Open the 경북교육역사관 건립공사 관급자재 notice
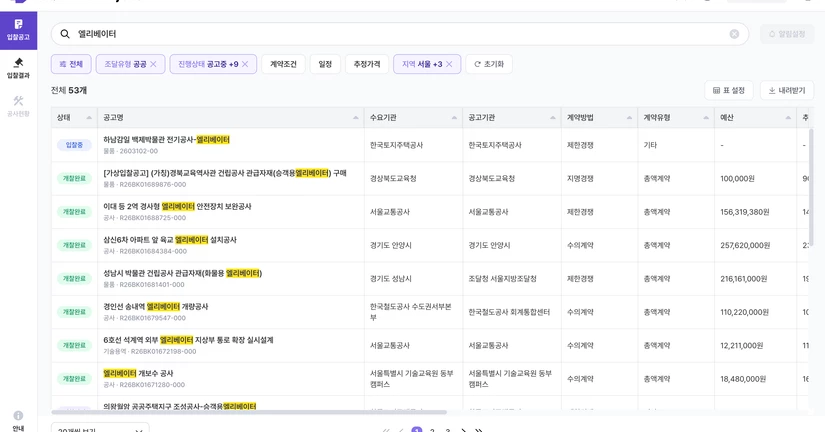Image resolution: width=825 pixels, height=432 pixels. pyautogui.click(x=225, y=173)
